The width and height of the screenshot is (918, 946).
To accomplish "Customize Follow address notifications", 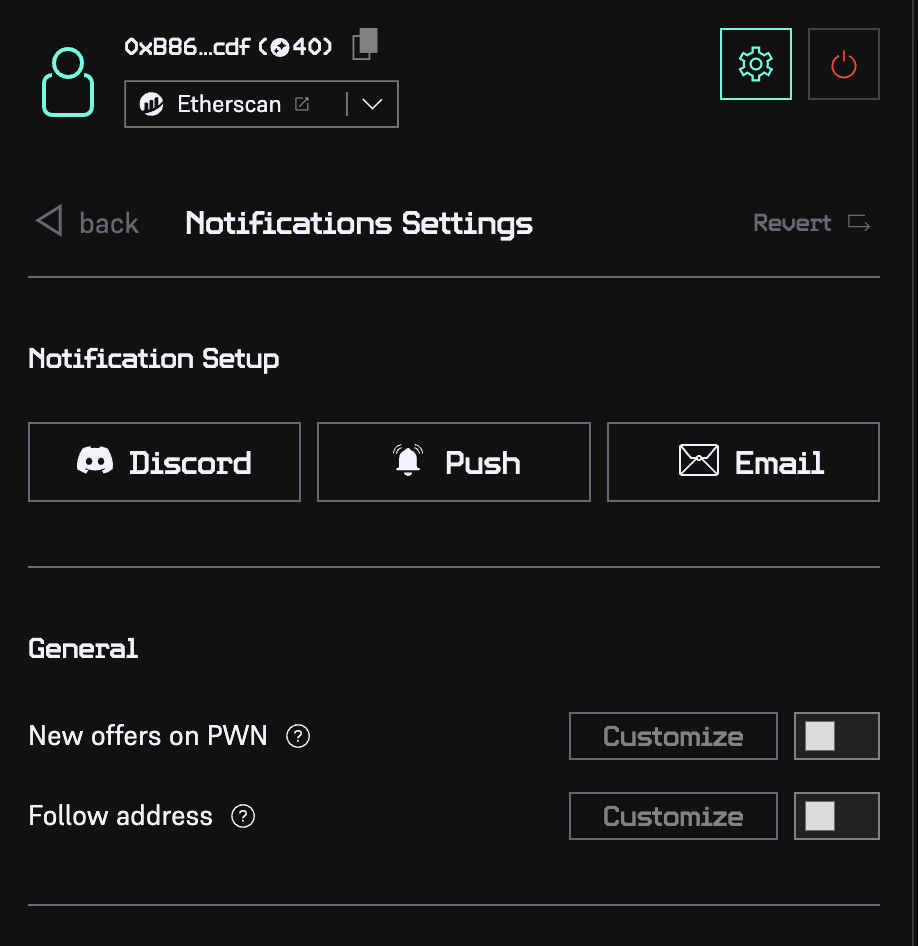I will point(673,817).
